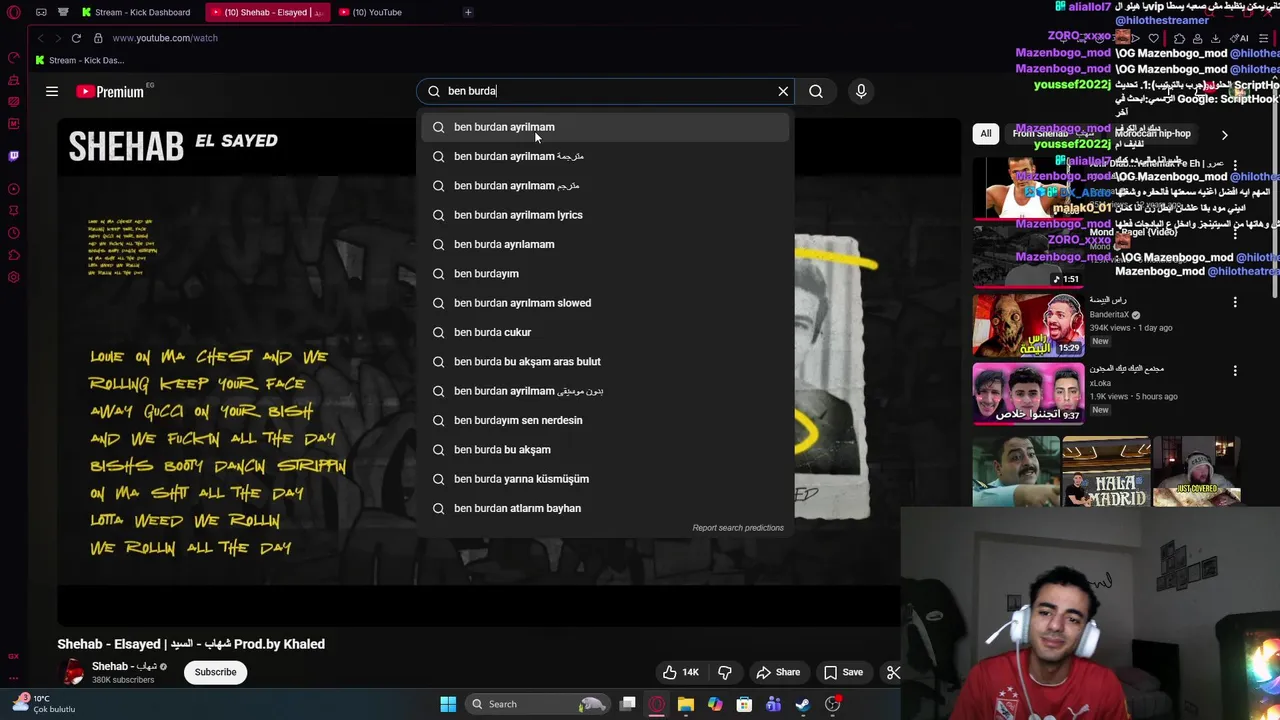Viewport: 1280px width, 720px height.
Task: Open 'Report search predictions' link
Action: click(x=738, y=528)
